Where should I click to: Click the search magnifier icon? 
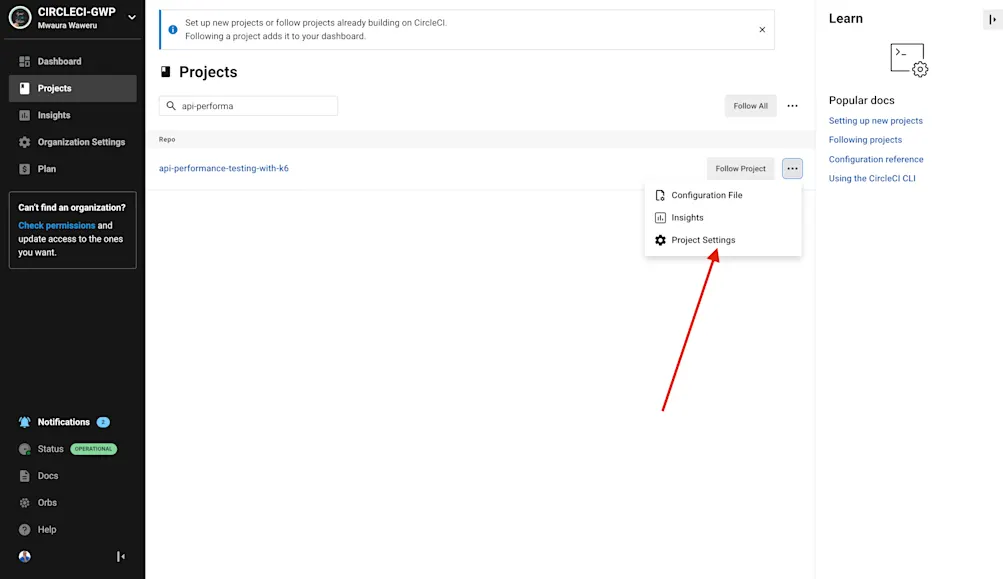[171, 106]
